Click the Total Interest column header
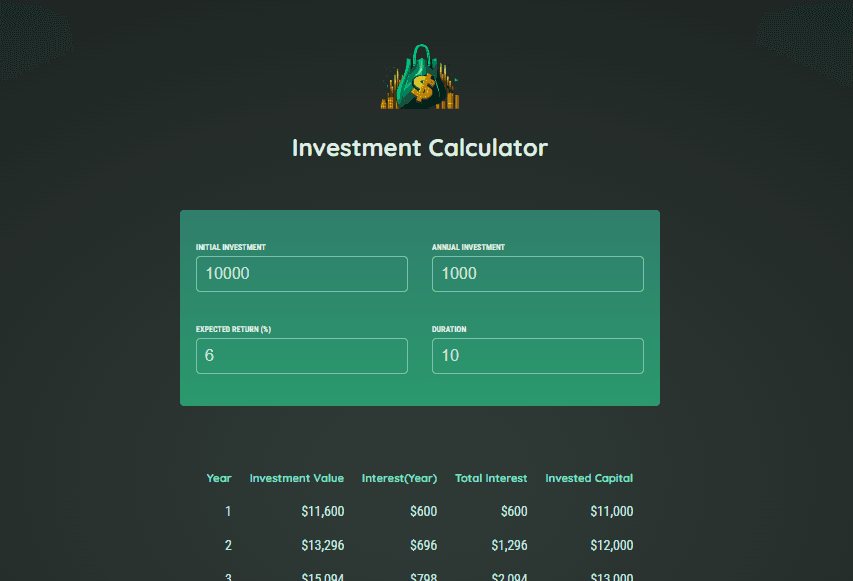This screenshot has width=853, height=581. 491,478
